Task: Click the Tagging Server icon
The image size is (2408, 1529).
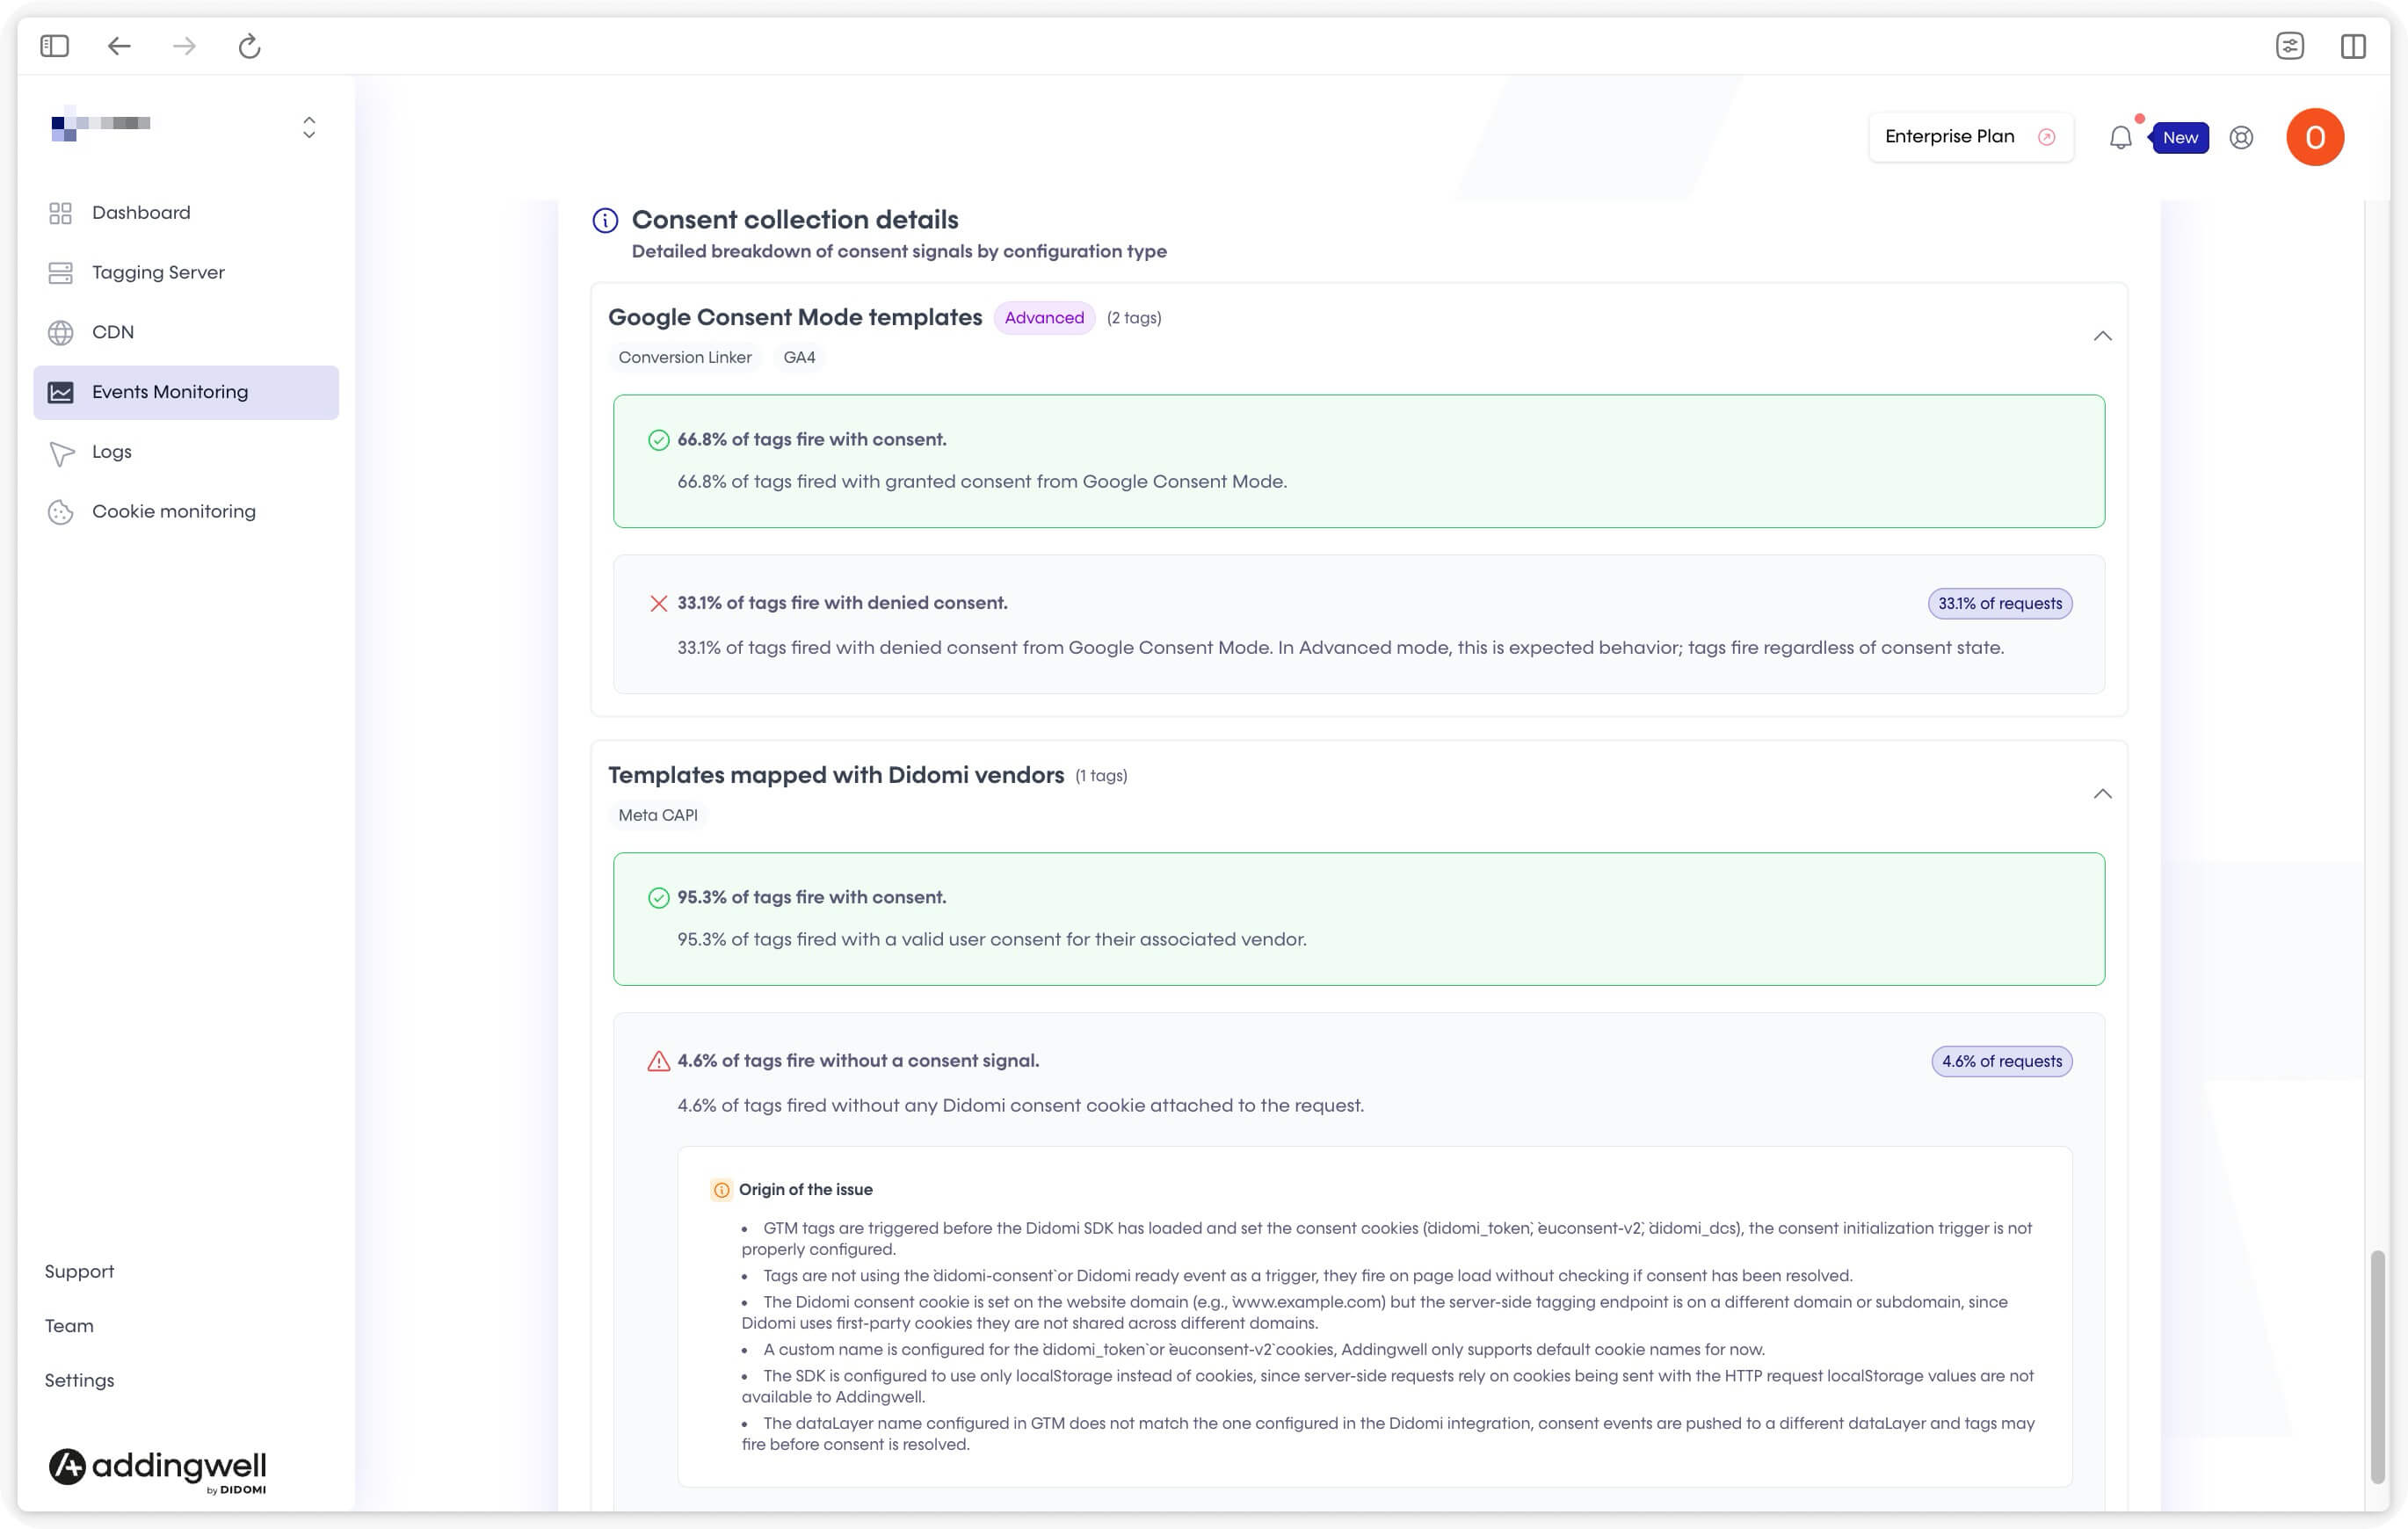Action: coord(60,272)
